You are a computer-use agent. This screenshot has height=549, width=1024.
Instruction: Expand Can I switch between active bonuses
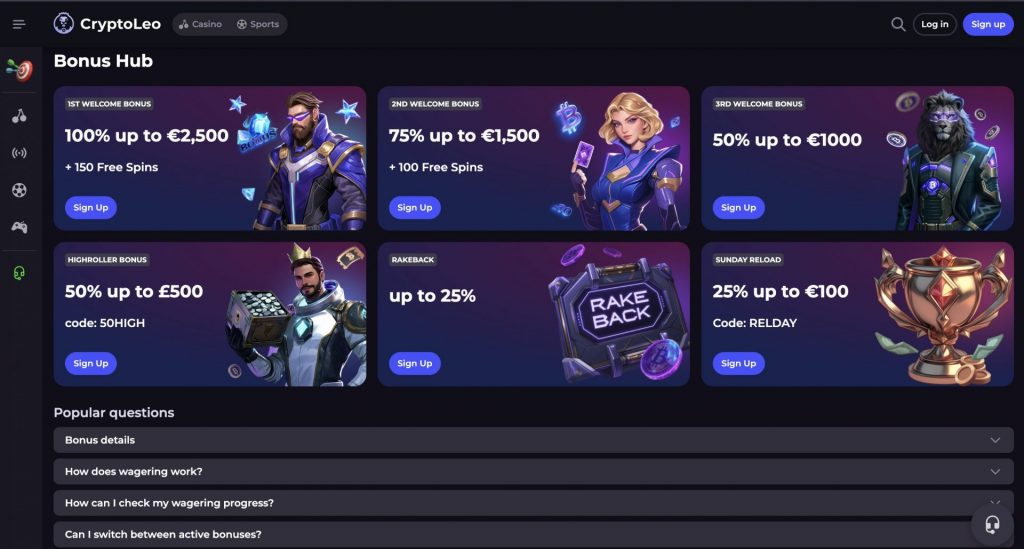(534, 534)
